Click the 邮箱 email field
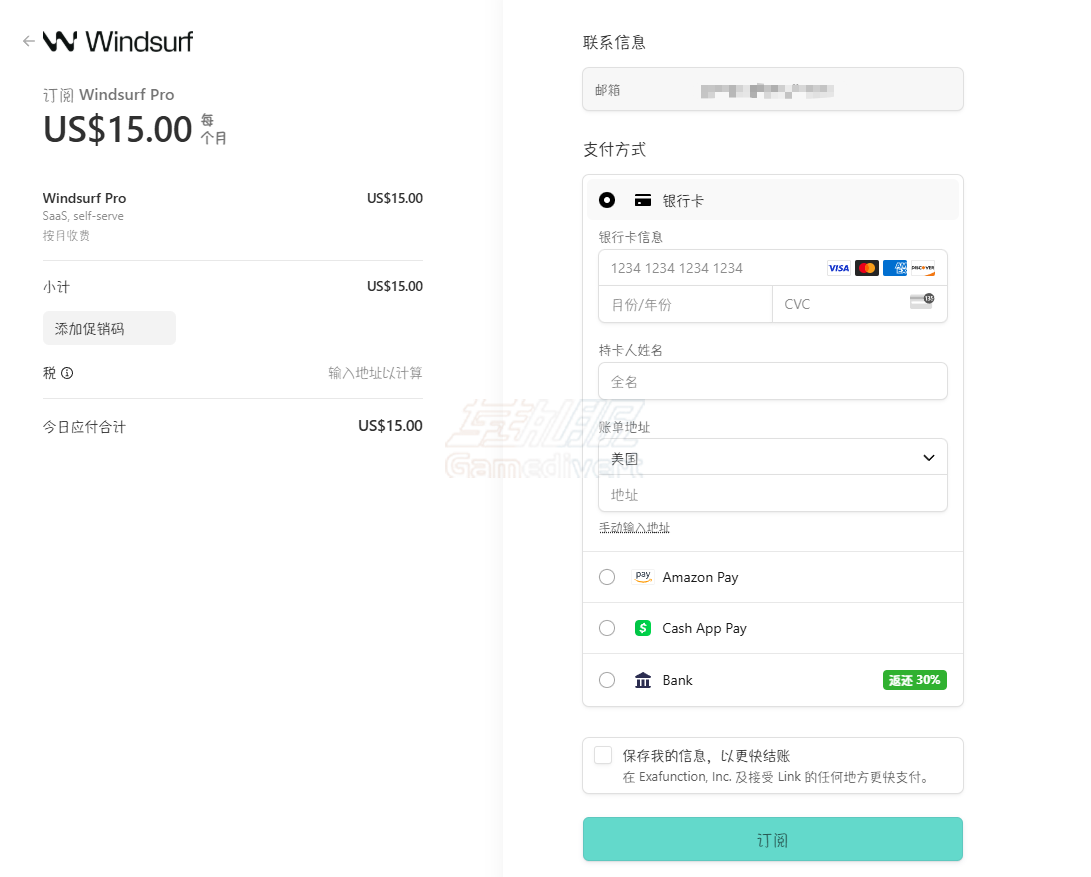 pos(772,89)
